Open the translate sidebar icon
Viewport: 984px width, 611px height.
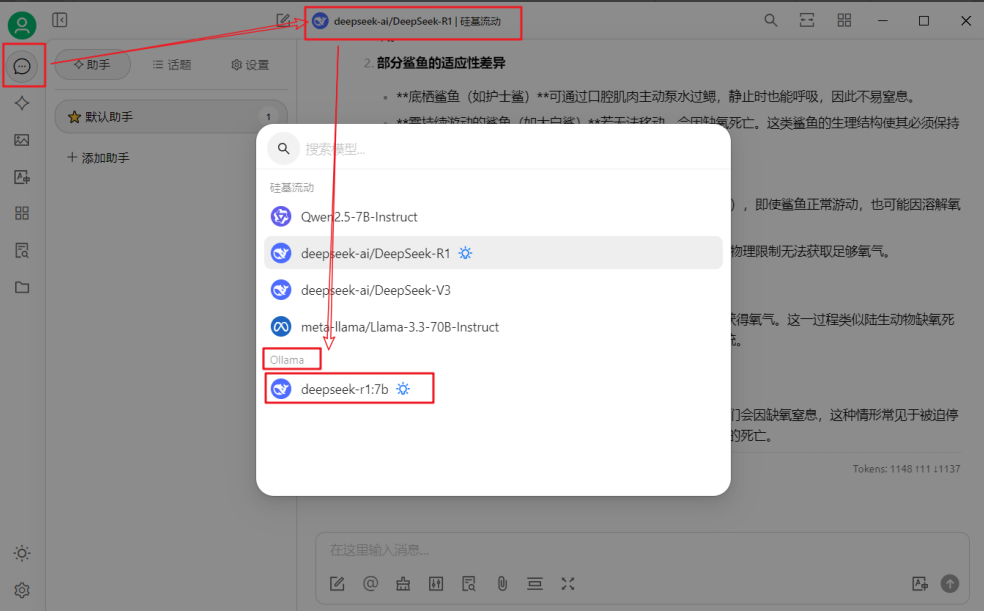tap(22, 177)
